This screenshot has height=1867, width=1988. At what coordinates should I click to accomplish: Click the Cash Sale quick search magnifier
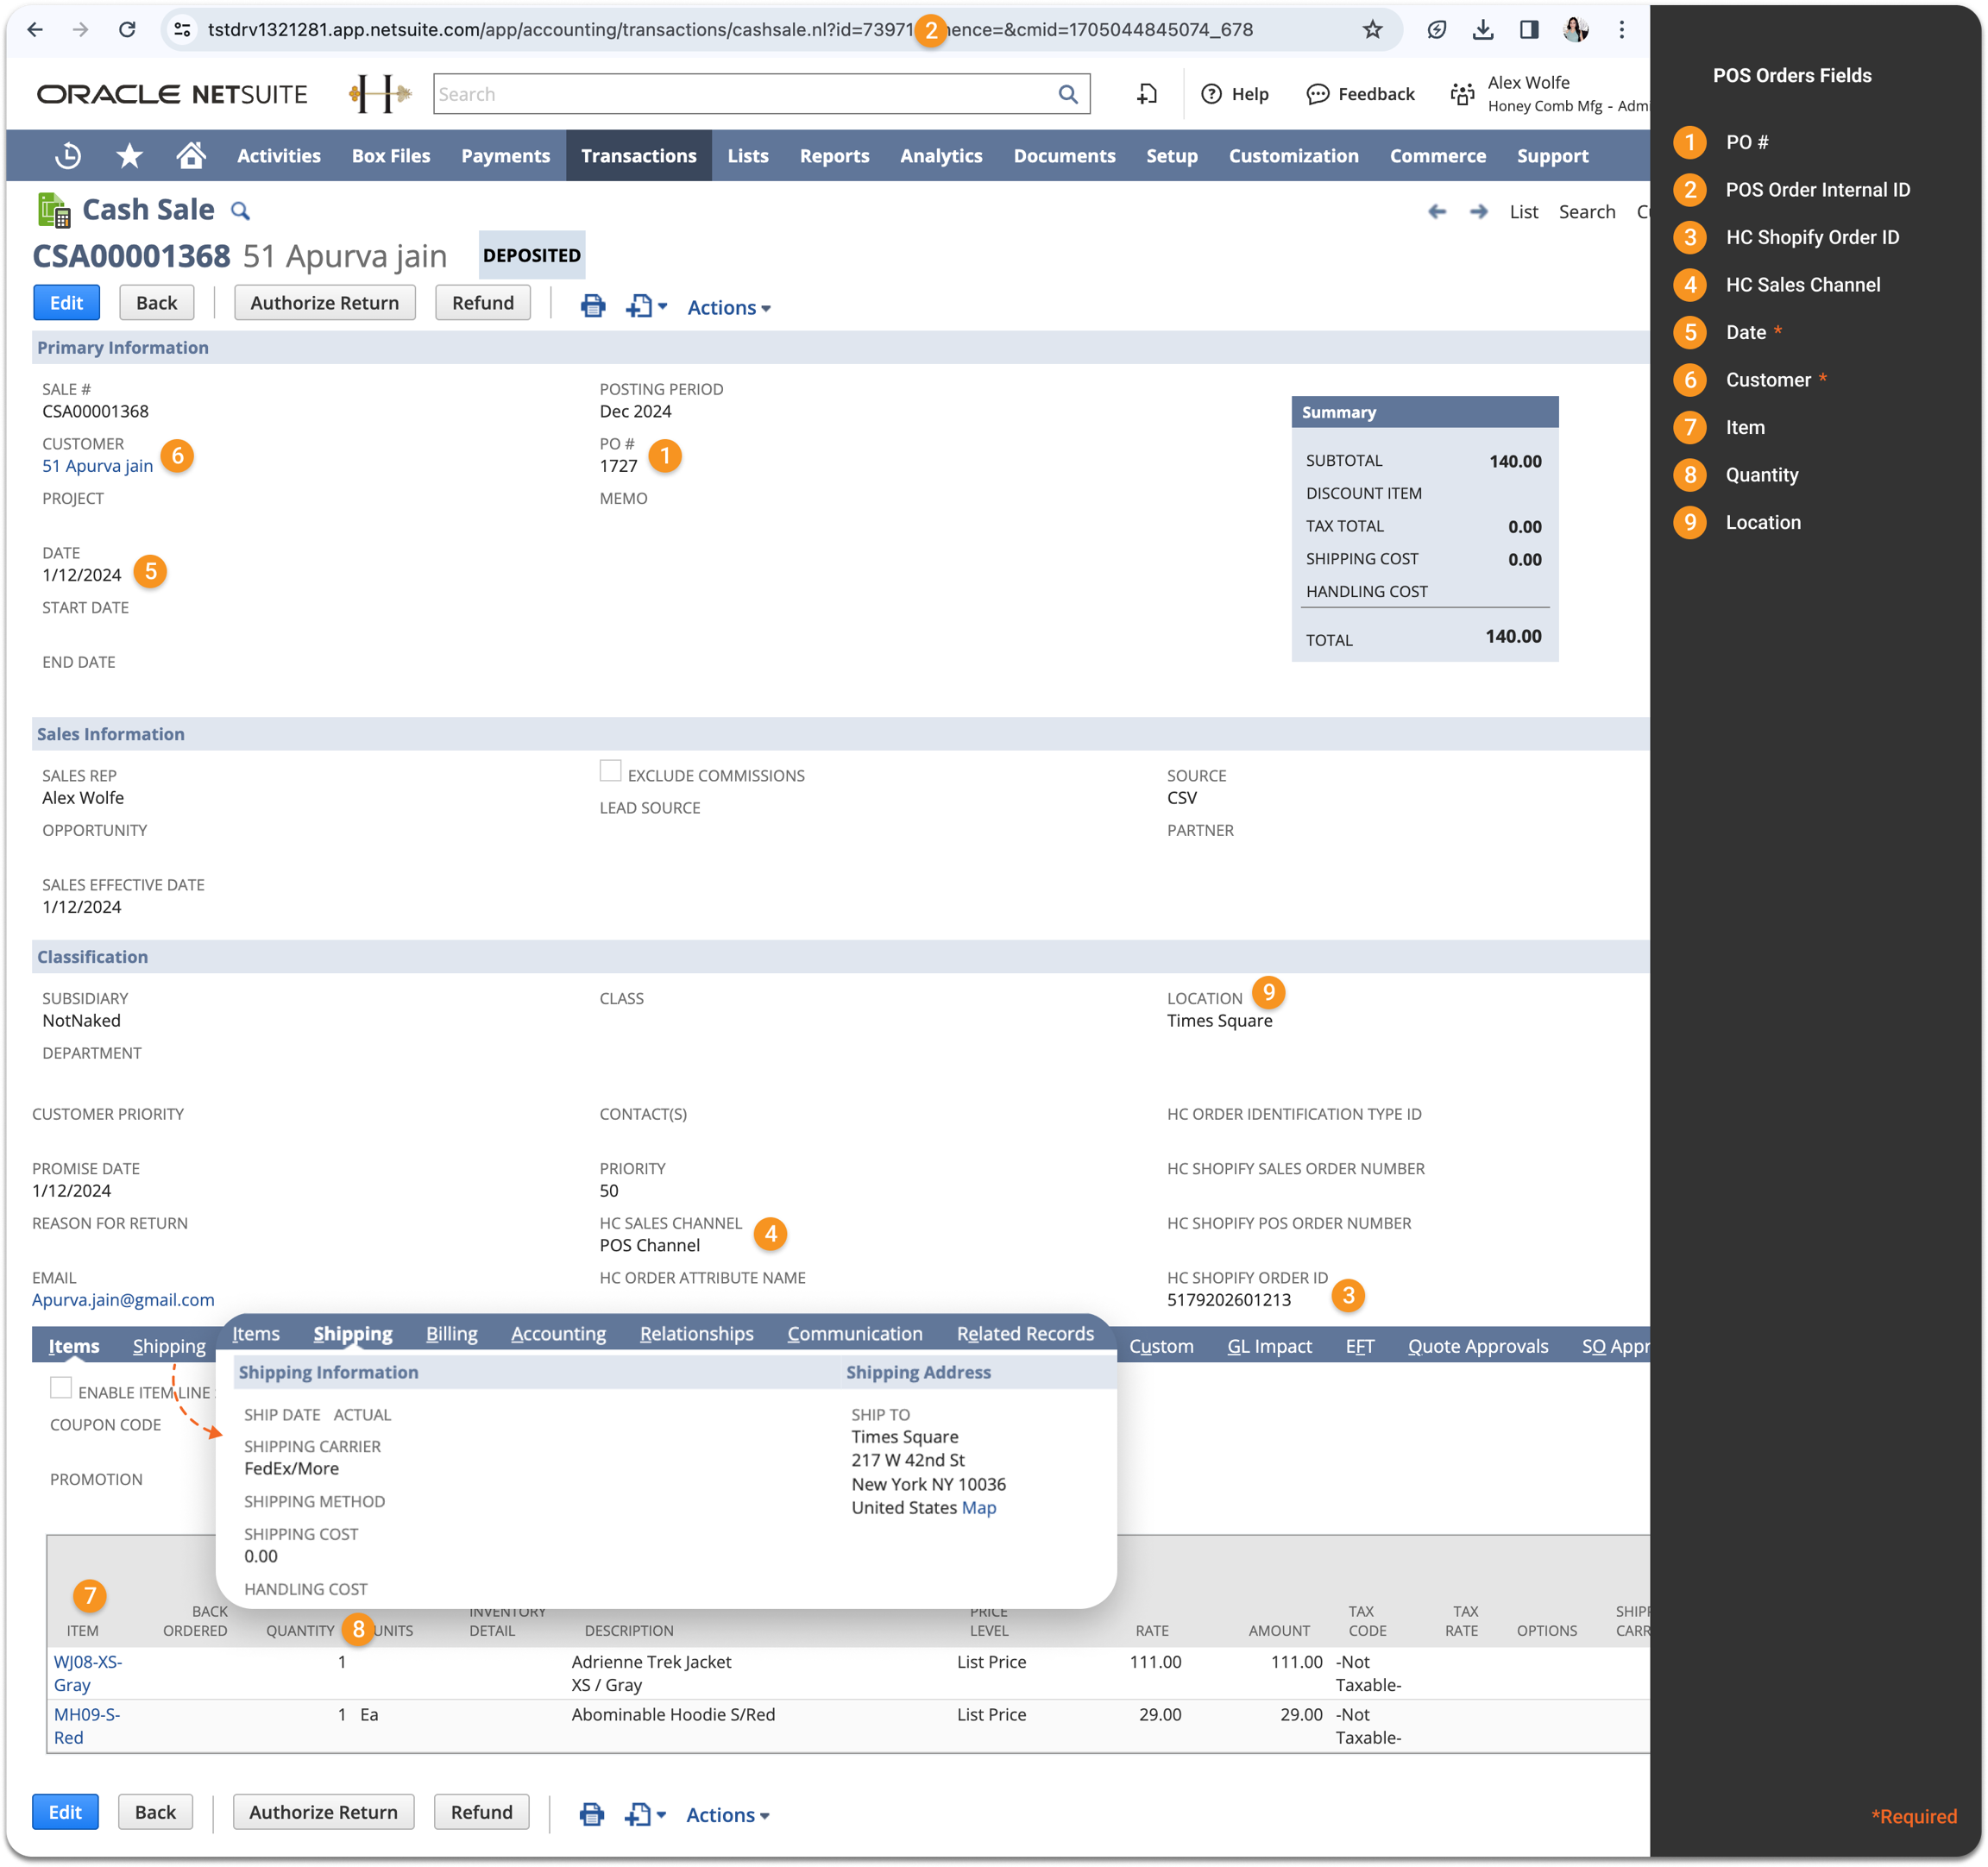click(240, 211)
